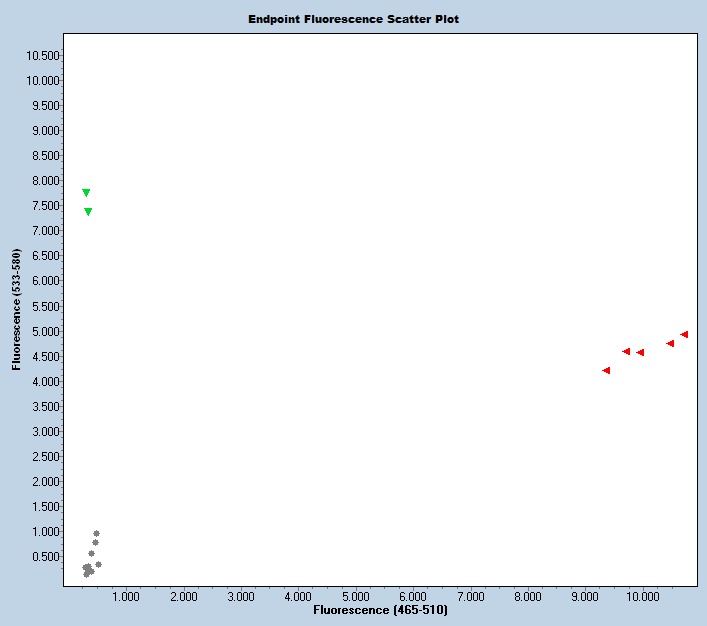Click the Fluorescence (533-580) y-axis title
Image resolution: width=707 pixels, height=626 pixels.
tap(17, 312)
